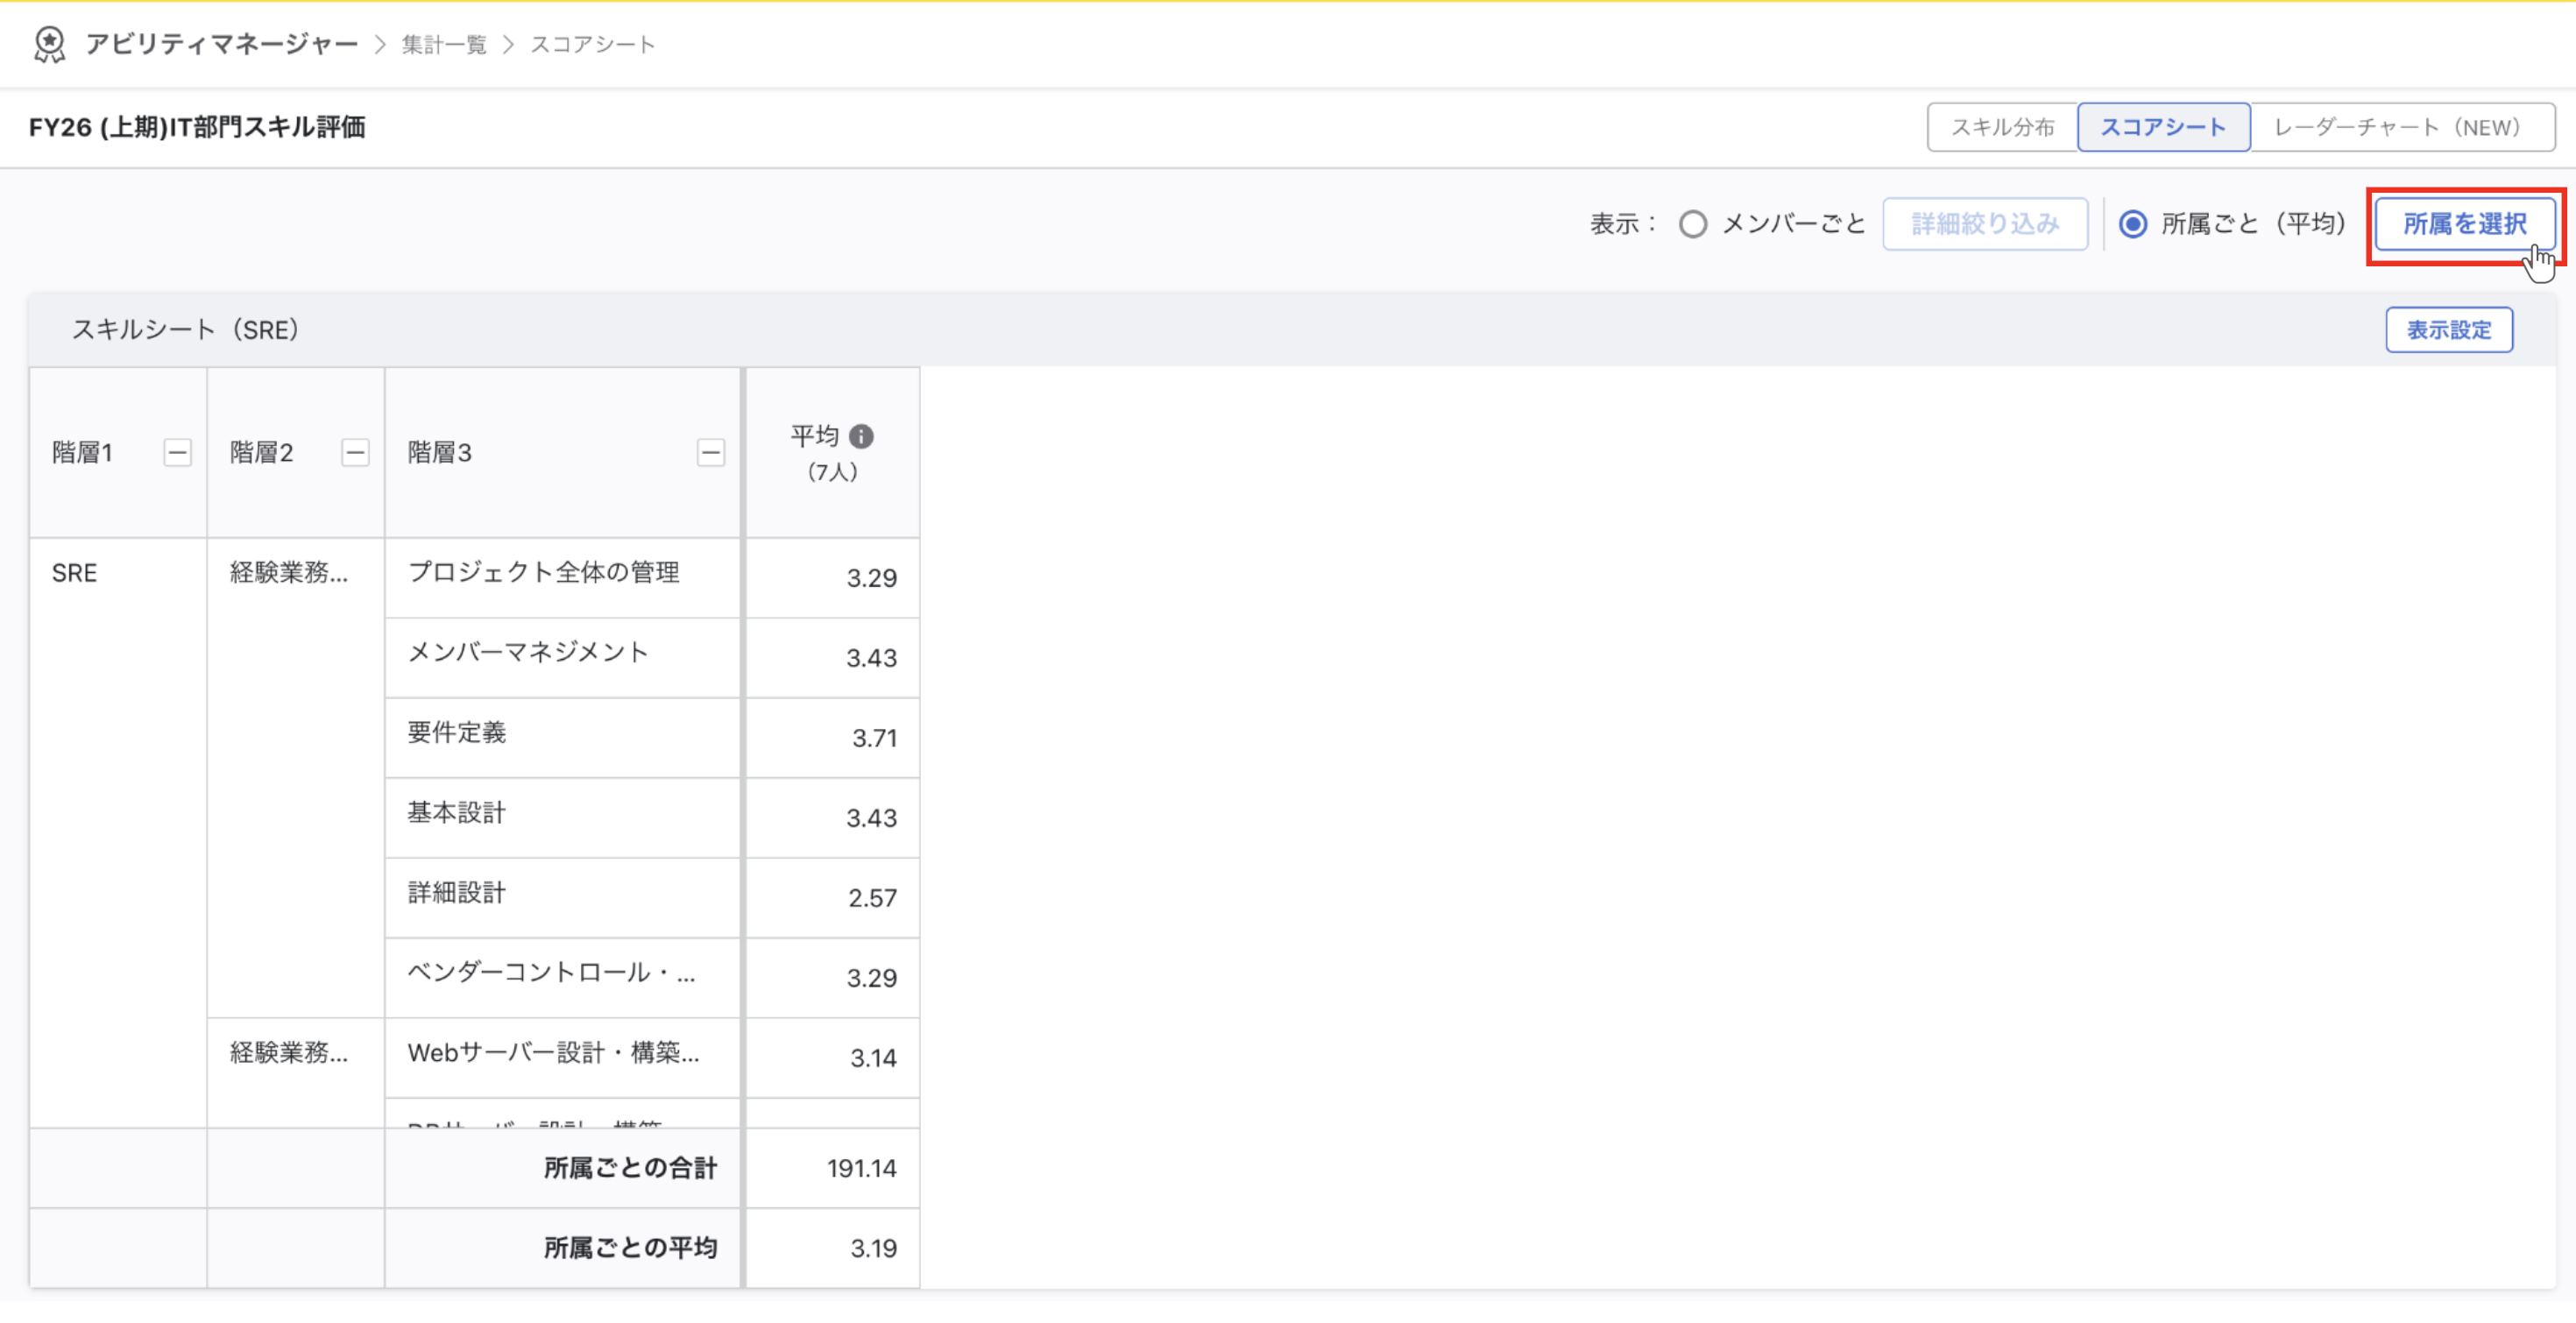Click the 所属を選択 button
Screen dimensions: 2576x1323
(x=2464, y=224)
